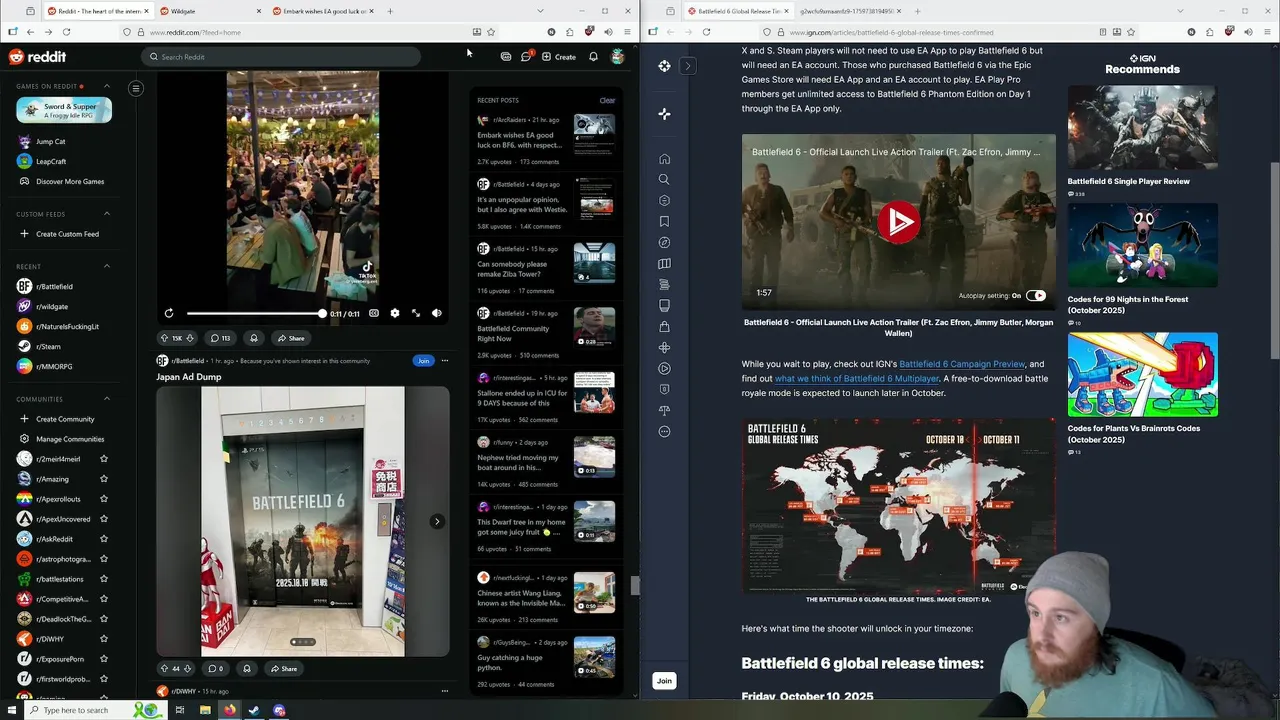Toggle captions on Reddit video
This screenshot has height=720, width=1280.
[374, 313]
